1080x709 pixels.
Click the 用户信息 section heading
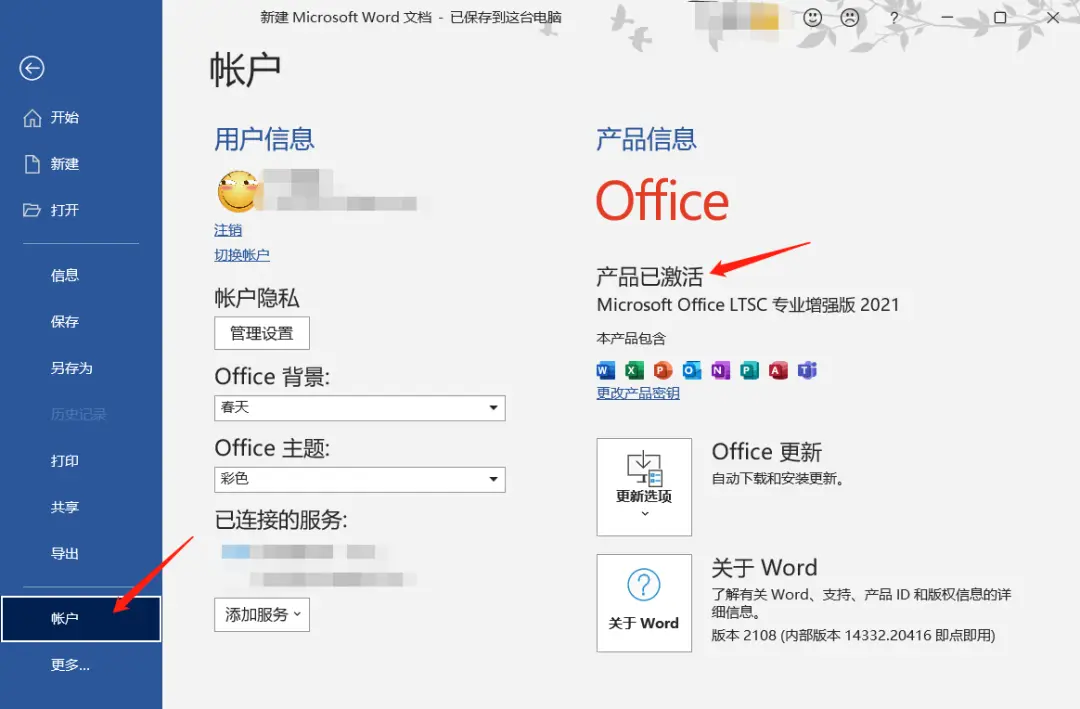[264, 139]
